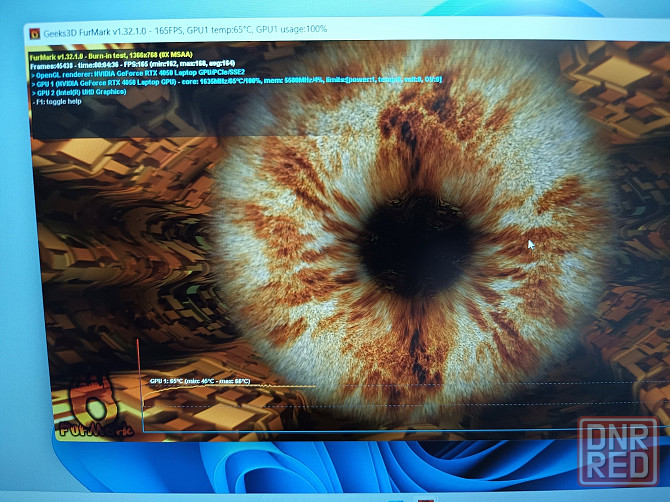Select the yellow 'Burn-in test, 1366x768' overlay line
This screenshot has width=670, height=502.
pyautogui.click(x=111, y=55)
